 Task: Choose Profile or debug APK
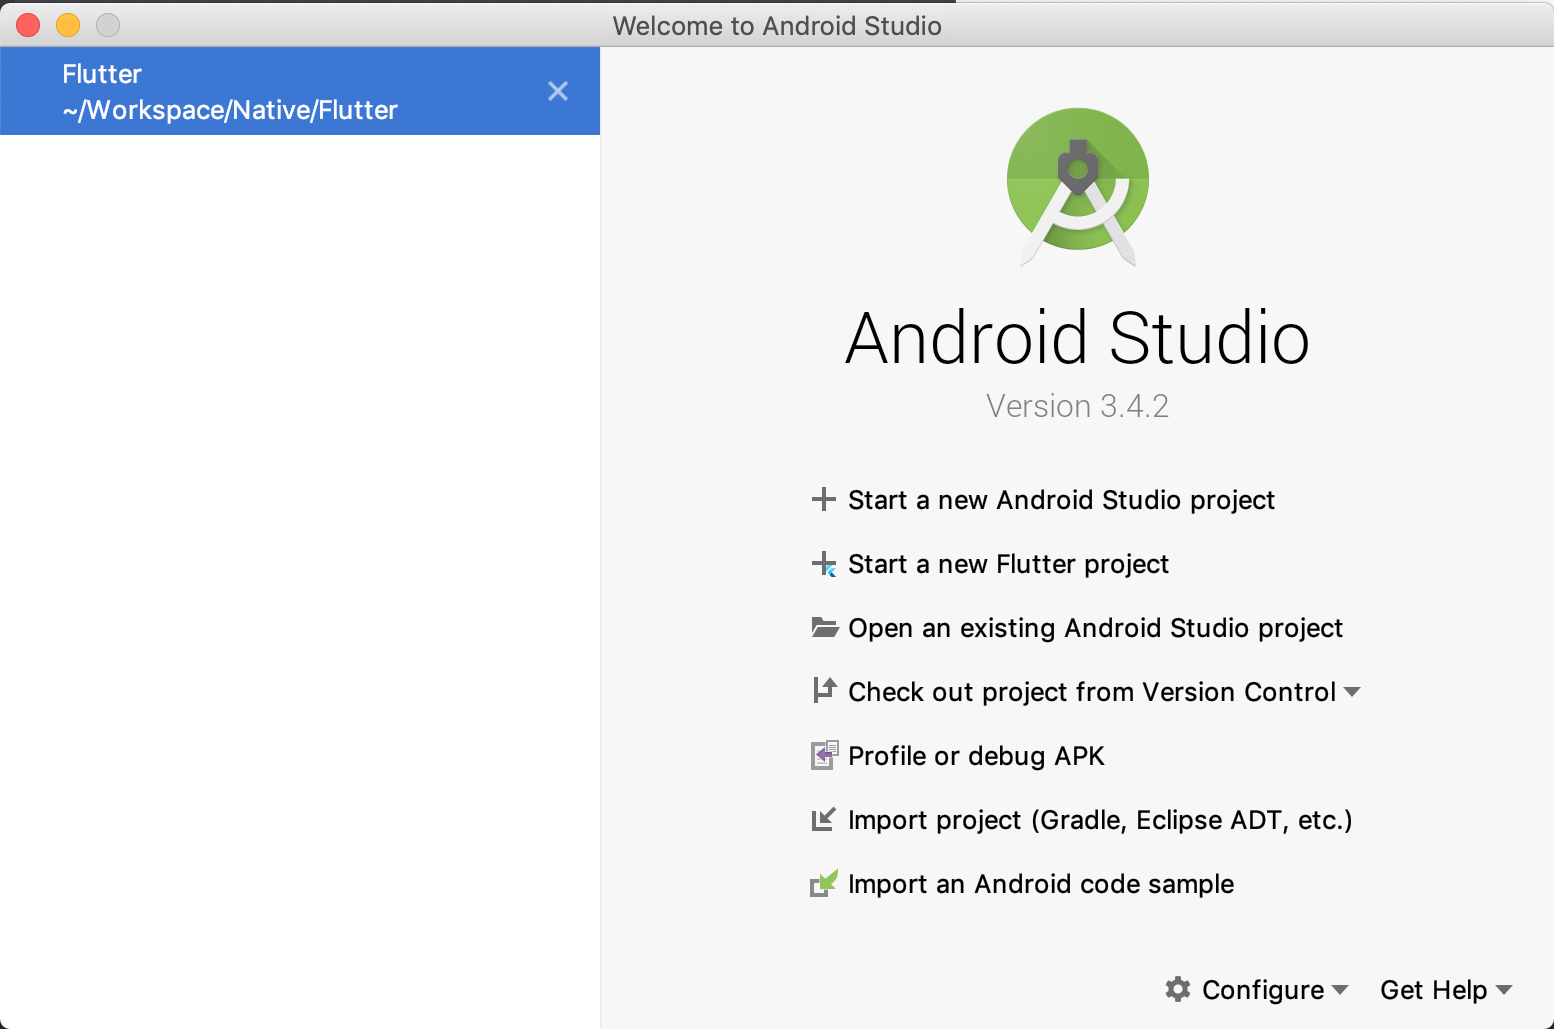(x=976, y=756)
